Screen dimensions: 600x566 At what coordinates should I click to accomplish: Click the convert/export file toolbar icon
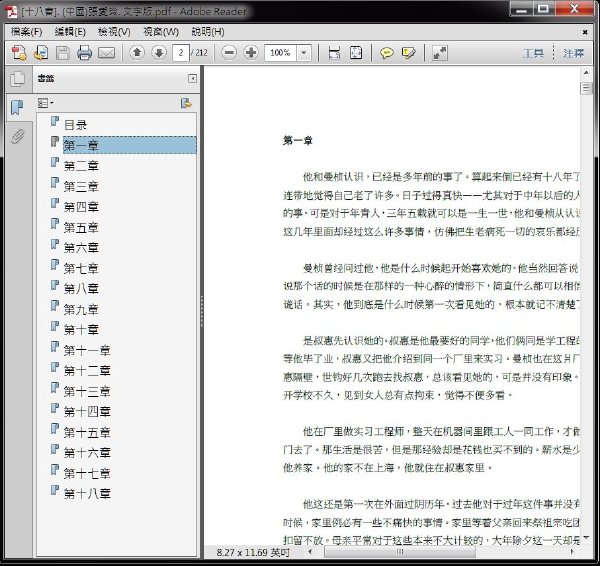[x=41, y=53]
